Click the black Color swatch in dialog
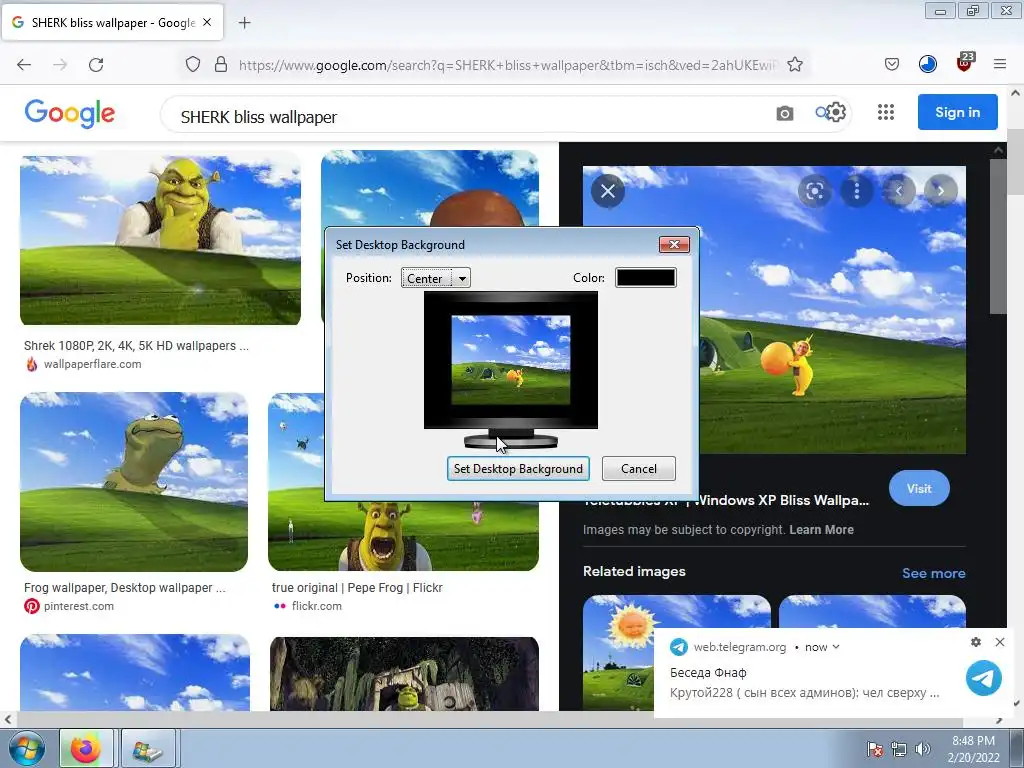 (x=646, y=278)
